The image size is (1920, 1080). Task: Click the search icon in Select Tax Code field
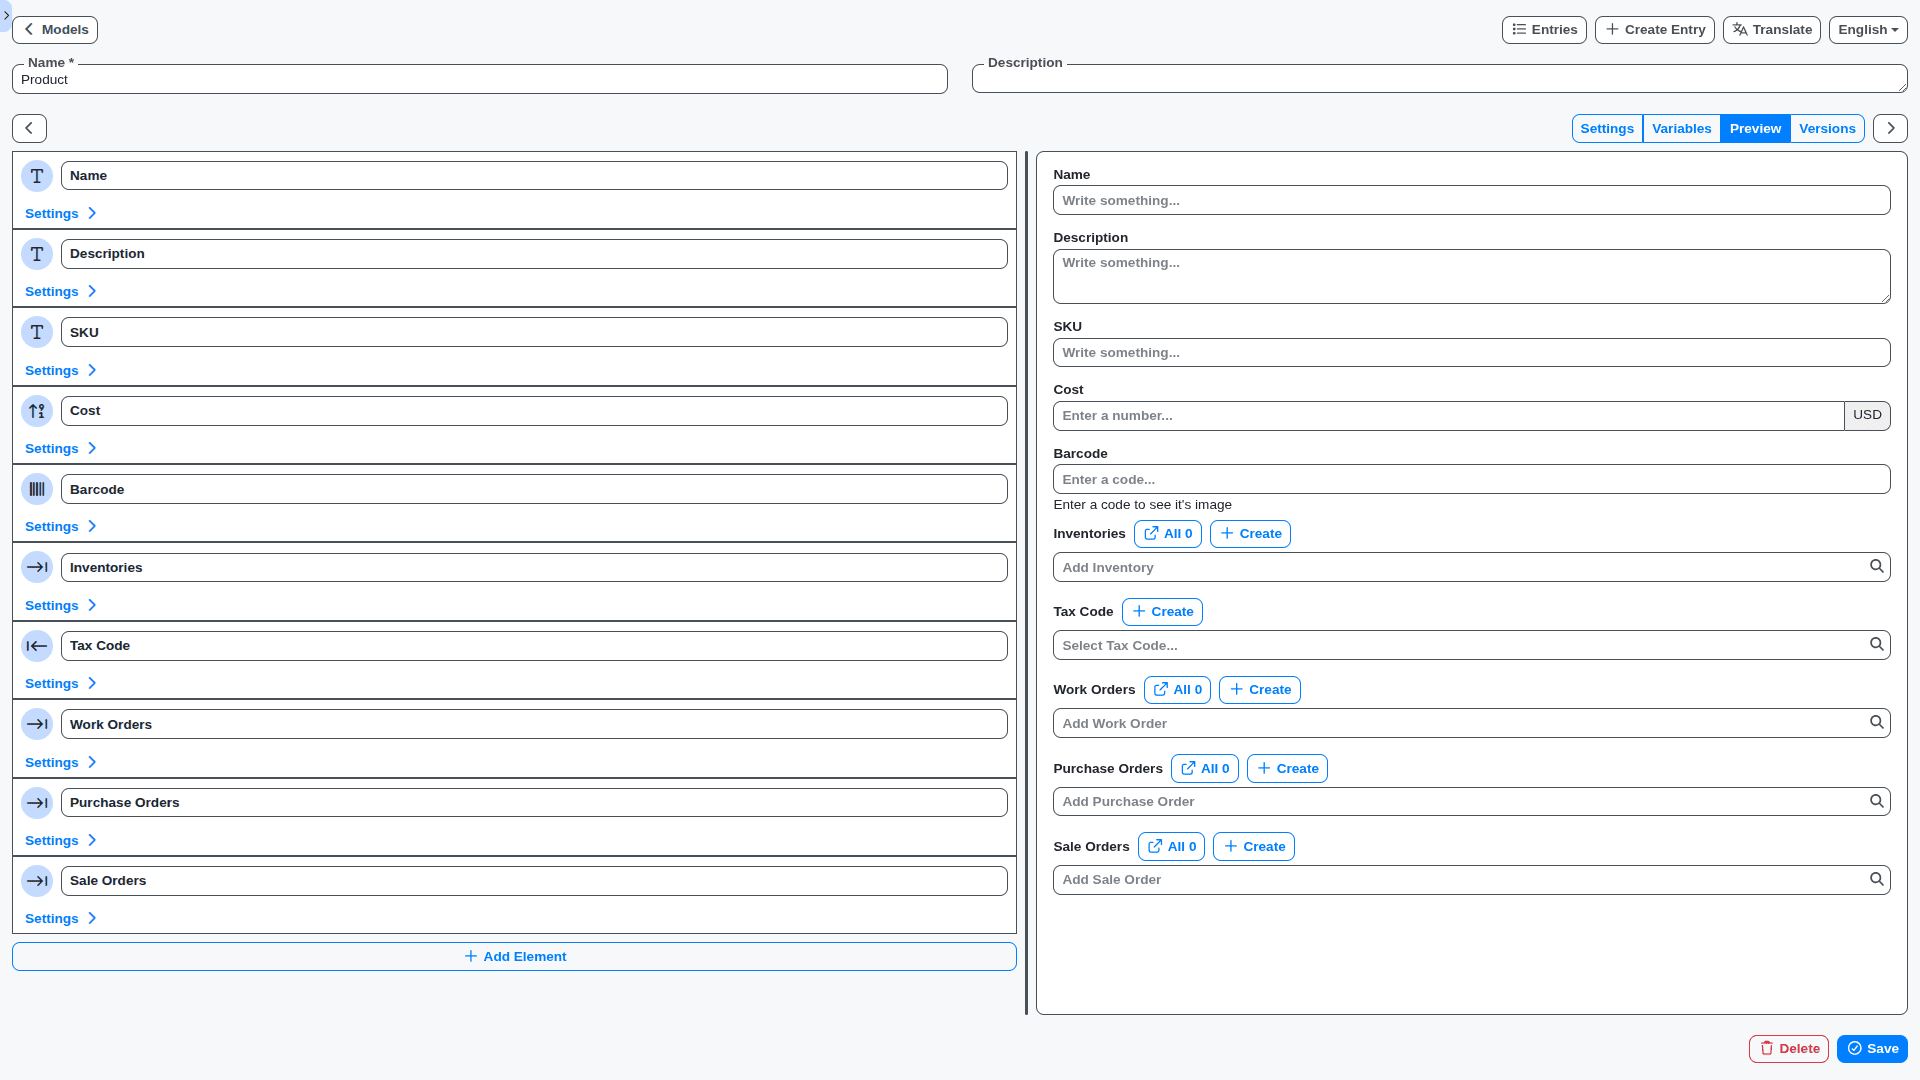[x=1876, y=643]
